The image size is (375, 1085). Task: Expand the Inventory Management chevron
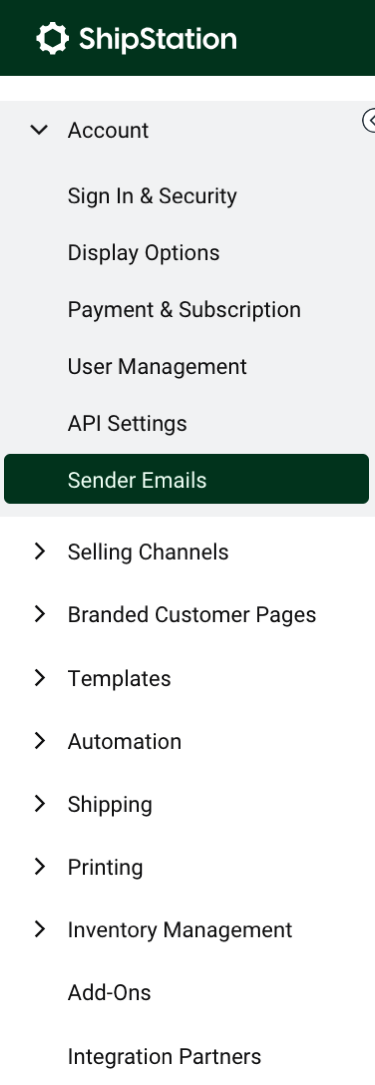(39, 930)
